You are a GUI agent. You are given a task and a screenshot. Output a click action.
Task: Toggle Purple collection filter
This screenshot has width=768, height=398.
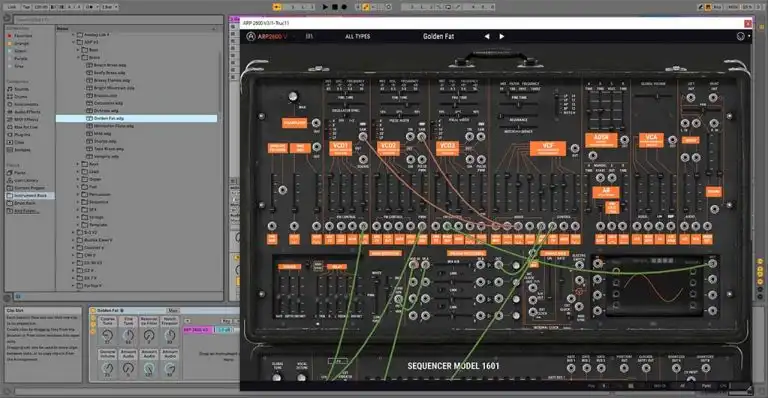pos(20,59)
